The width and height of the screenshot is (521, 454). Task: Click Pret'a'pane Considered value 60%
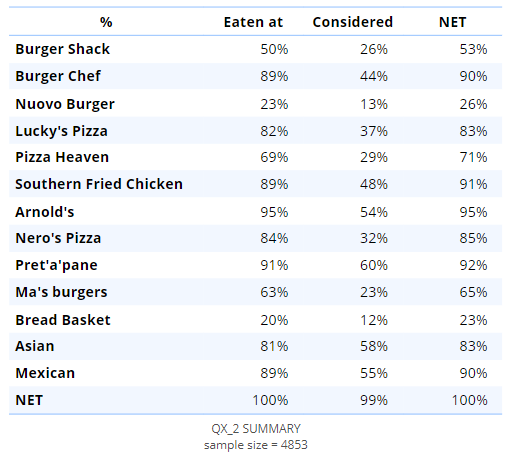click(x=374, y=265)
